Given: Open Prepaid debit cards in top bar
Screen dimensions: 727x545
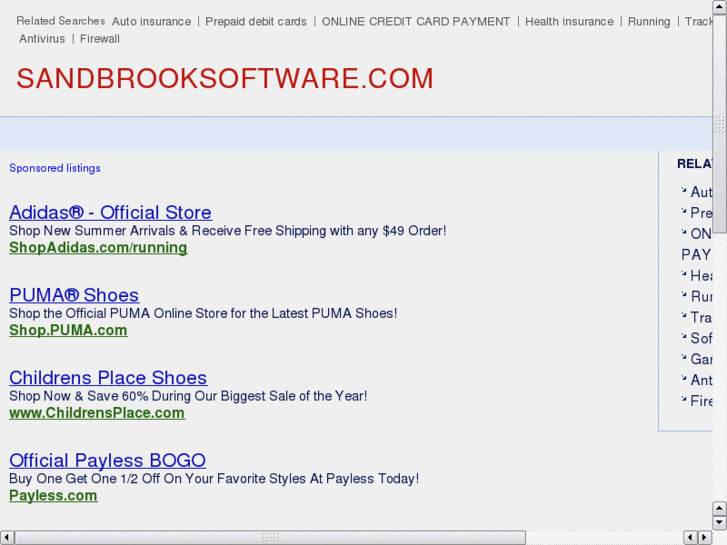Looking at the screenshot, I should [256, 21].
